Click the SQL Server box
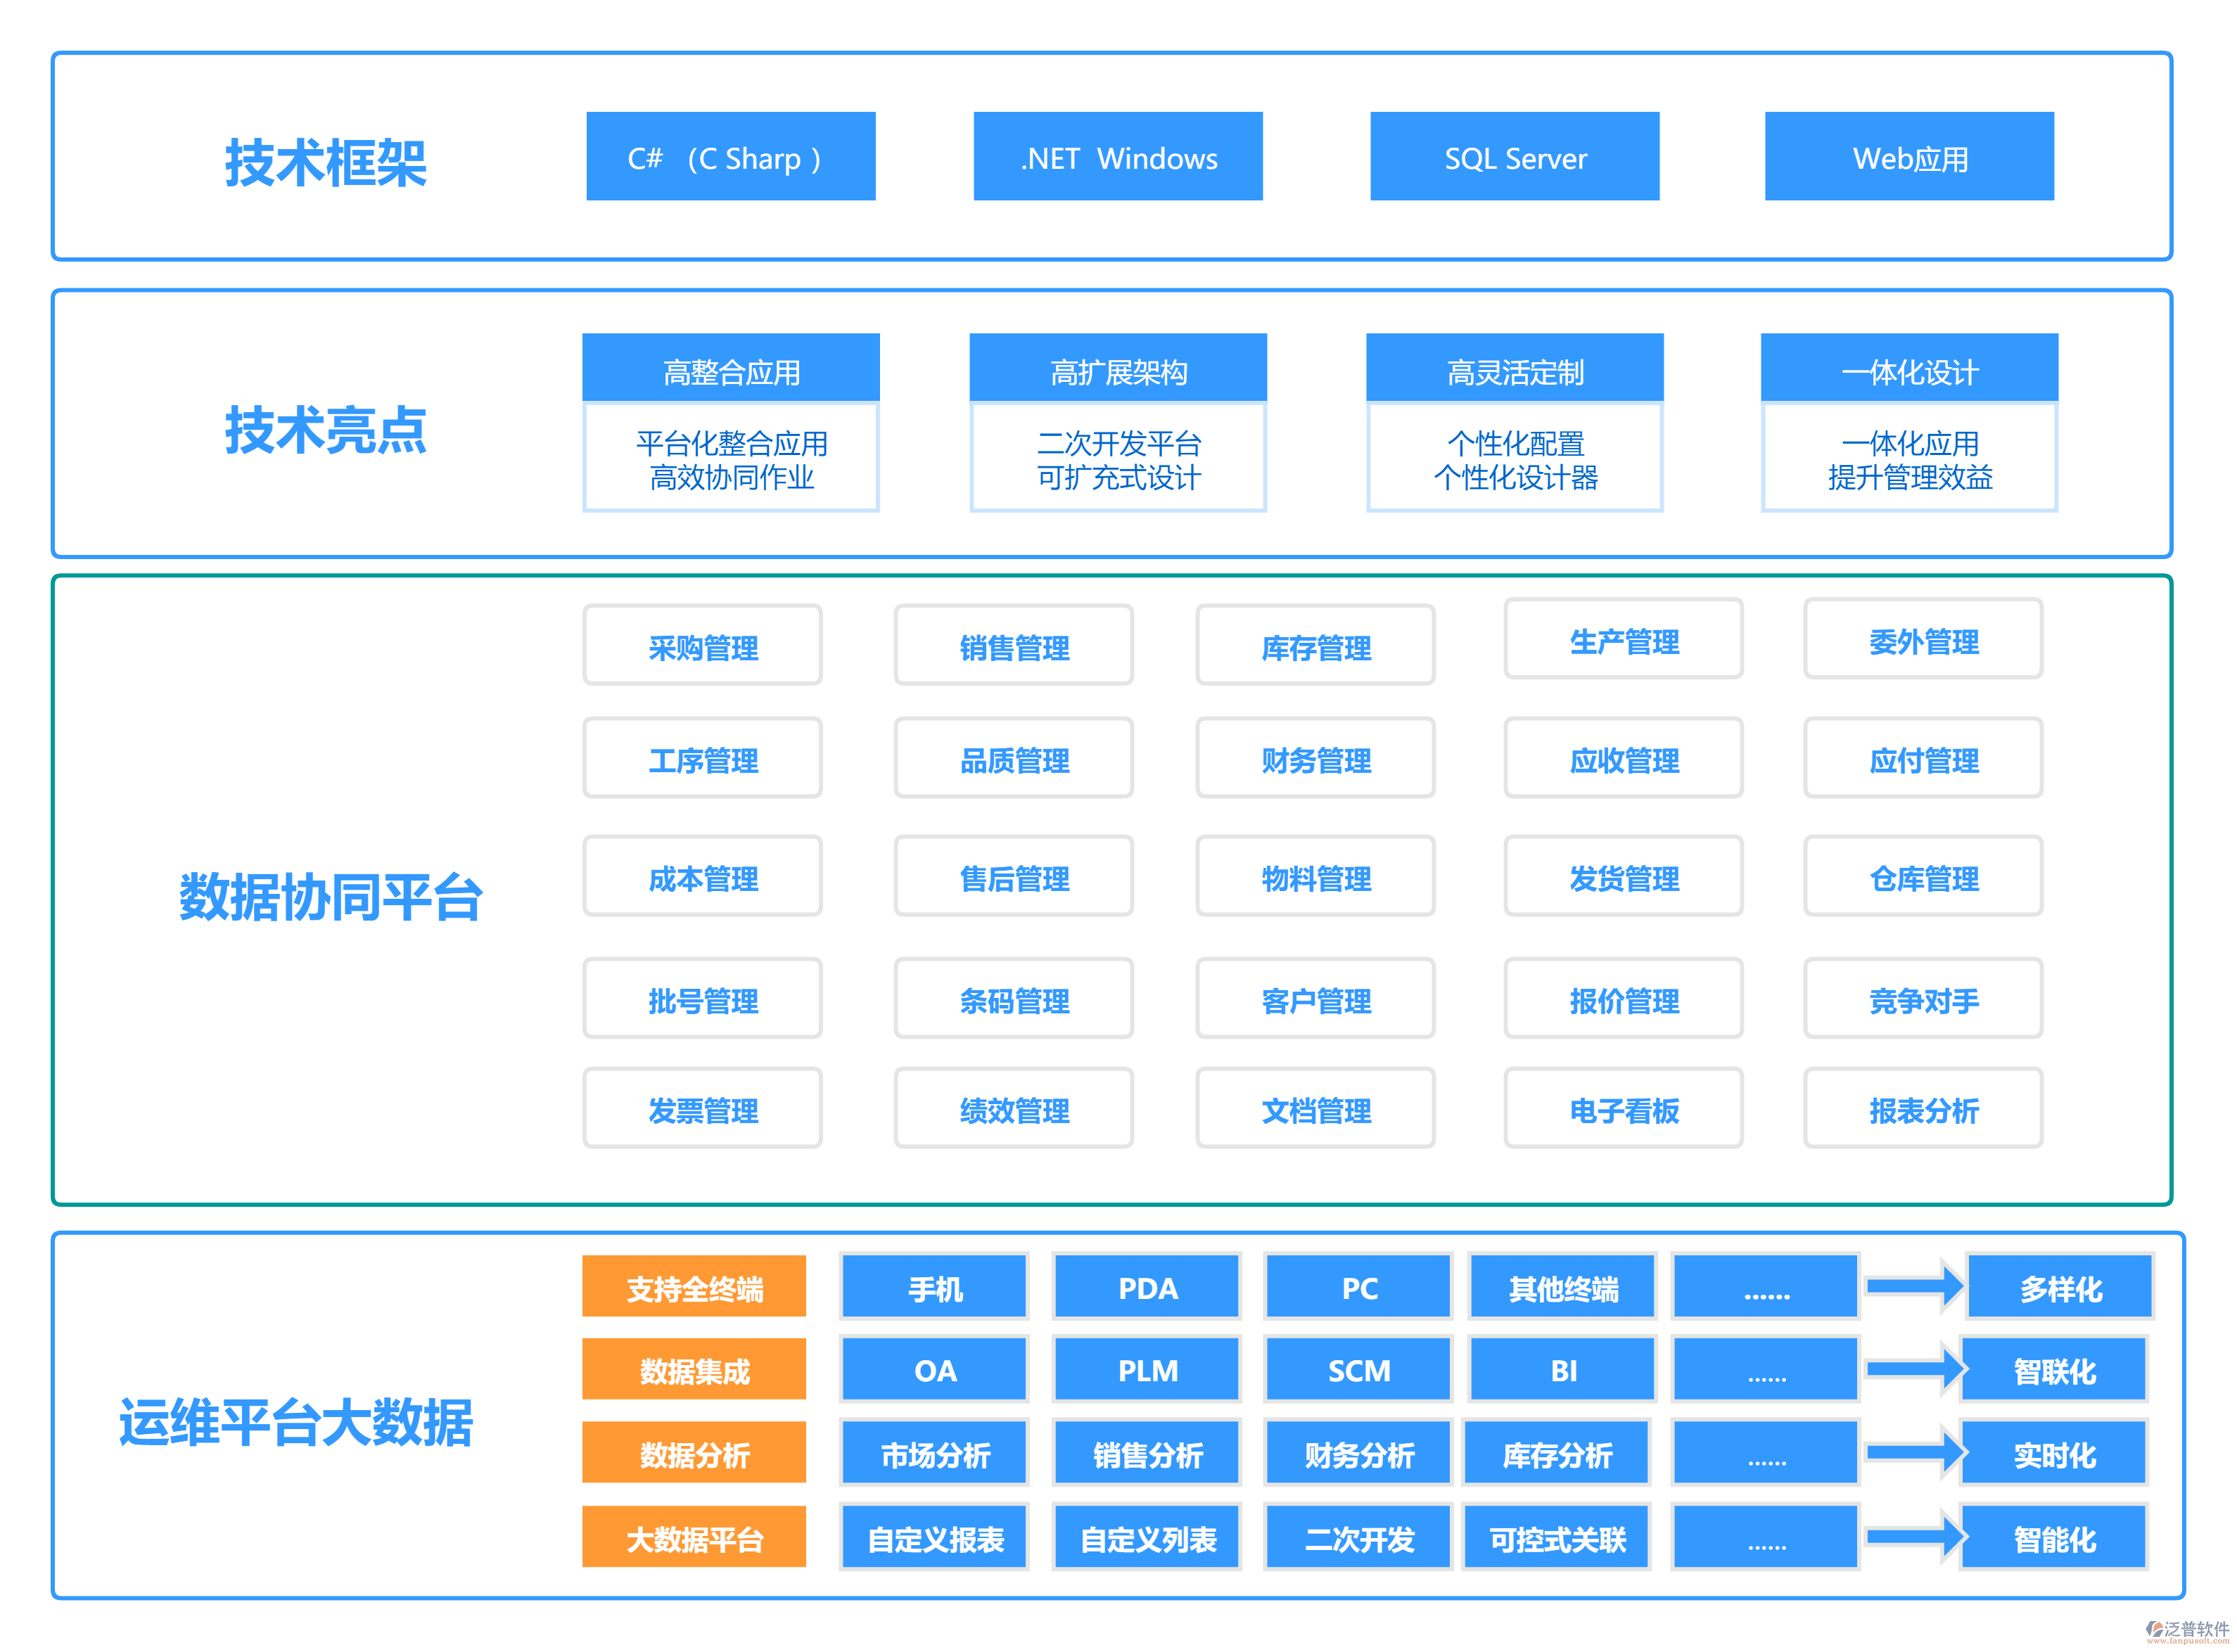The height and width of the screenshot is (1652, 2237). pos(1513,156)
